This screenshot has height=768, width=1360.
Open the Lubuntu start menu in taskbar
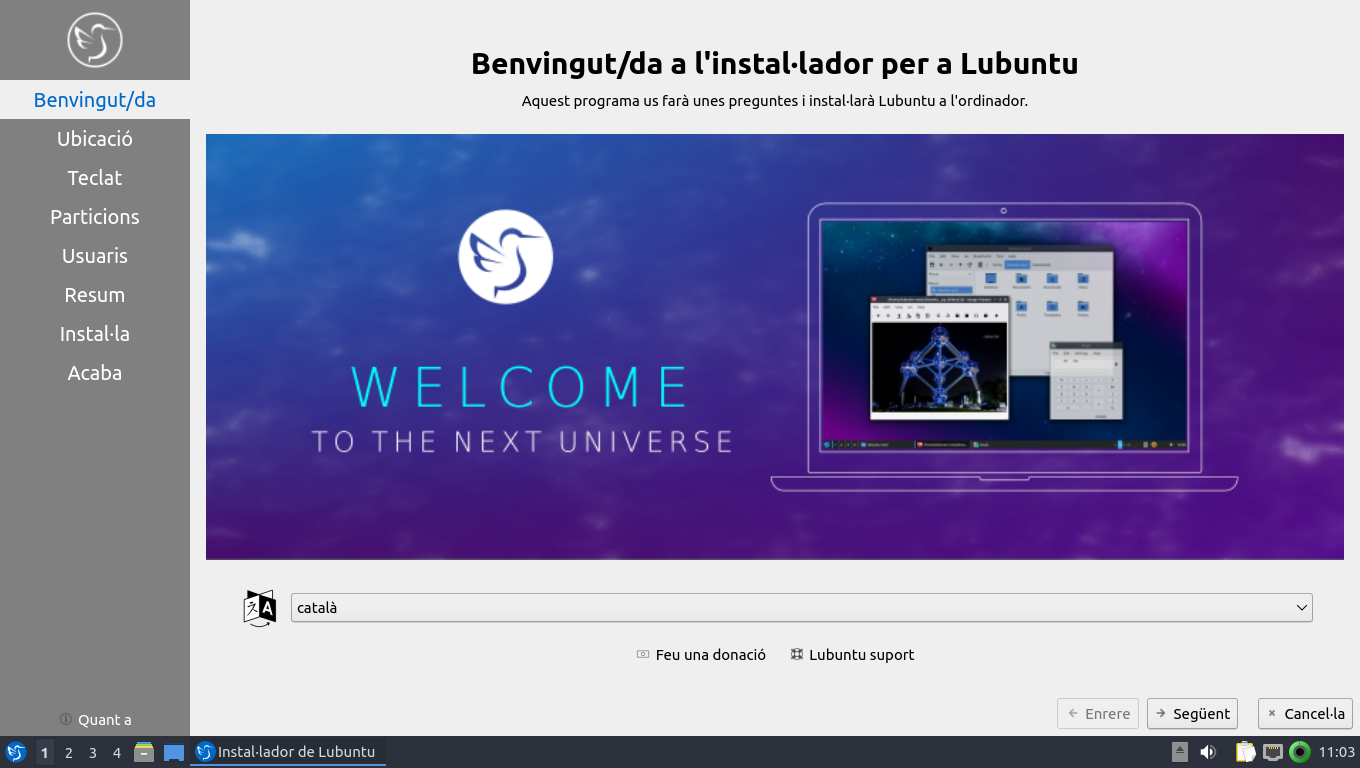15,752
